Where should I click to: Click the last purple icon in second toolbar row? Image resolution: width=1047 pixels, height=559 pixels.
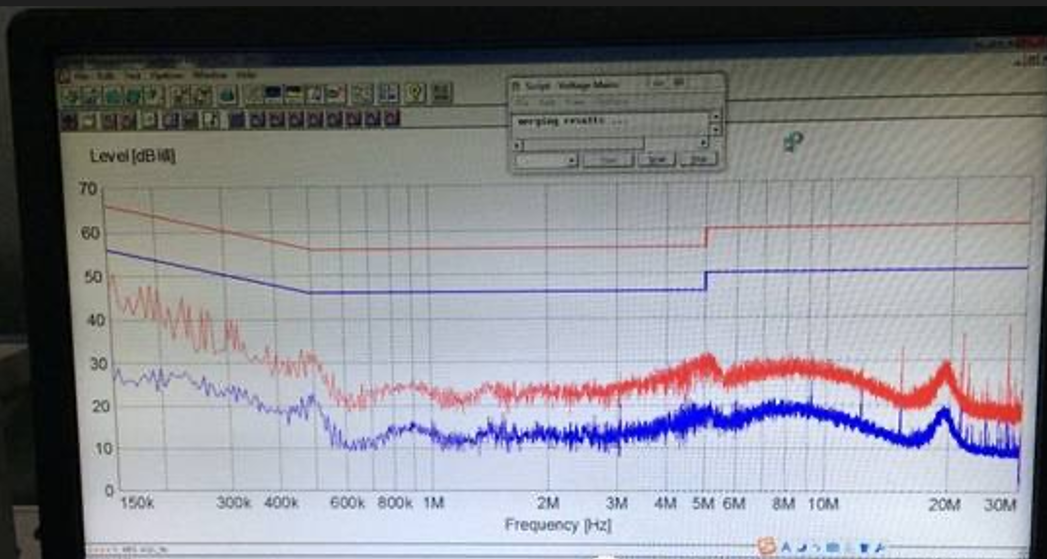(x=392, y=119)
